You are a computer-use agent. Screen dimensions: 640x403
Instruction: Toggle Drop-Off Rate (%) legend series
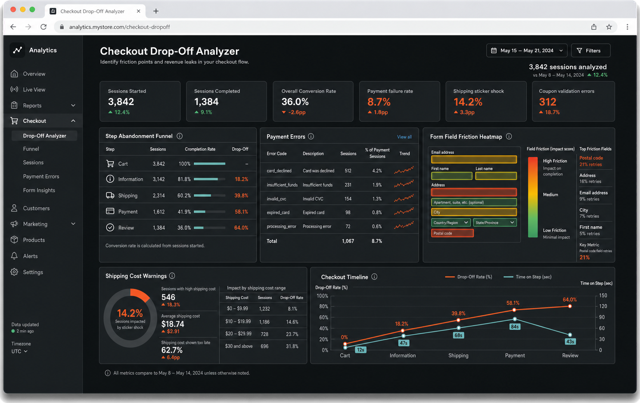[469, 277]
